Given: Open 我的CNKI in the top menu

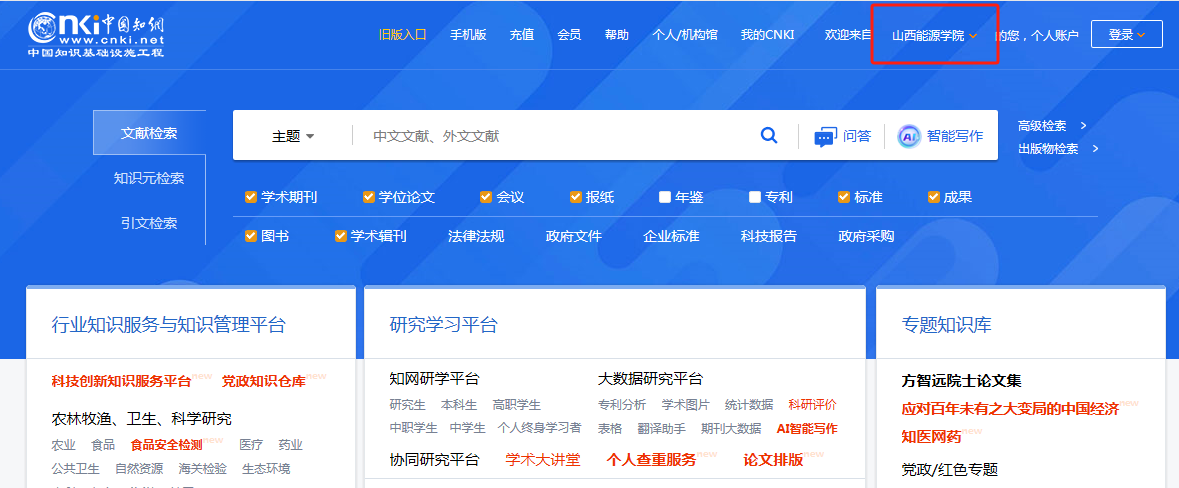Looking at the screenshot, I should 767,35.
